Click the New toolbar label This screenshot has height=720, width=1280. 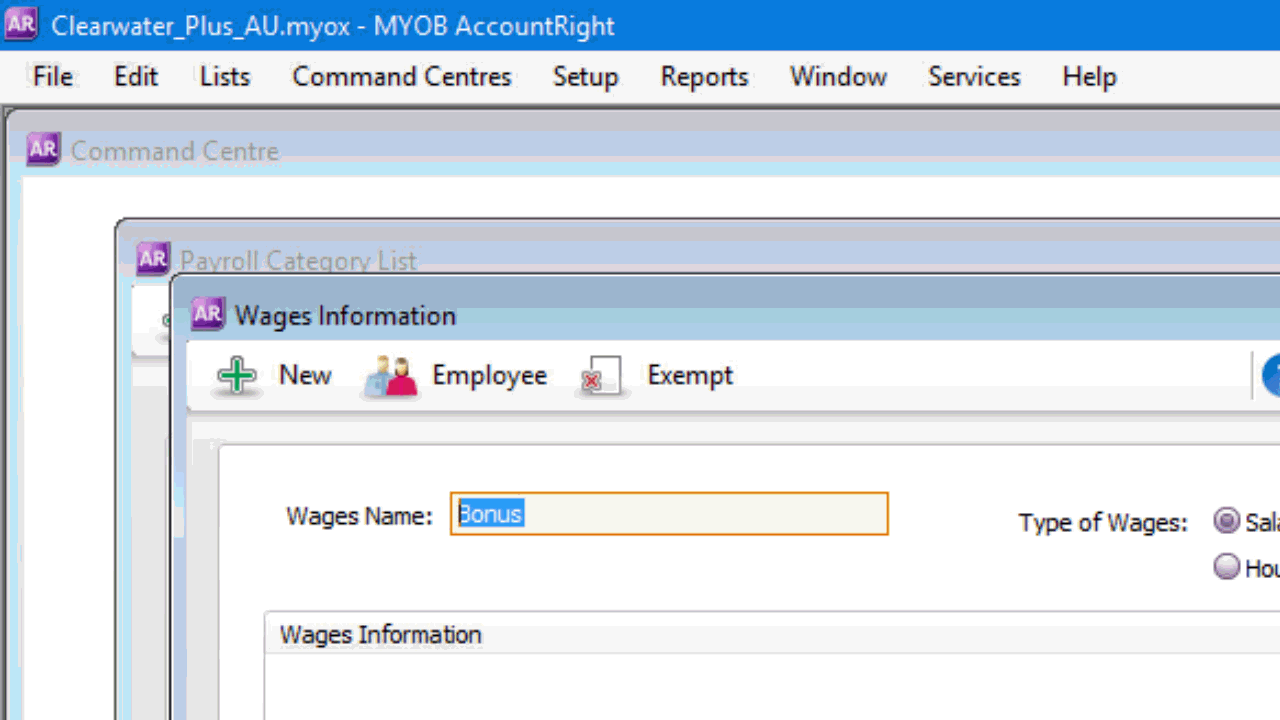click(305, 375)
